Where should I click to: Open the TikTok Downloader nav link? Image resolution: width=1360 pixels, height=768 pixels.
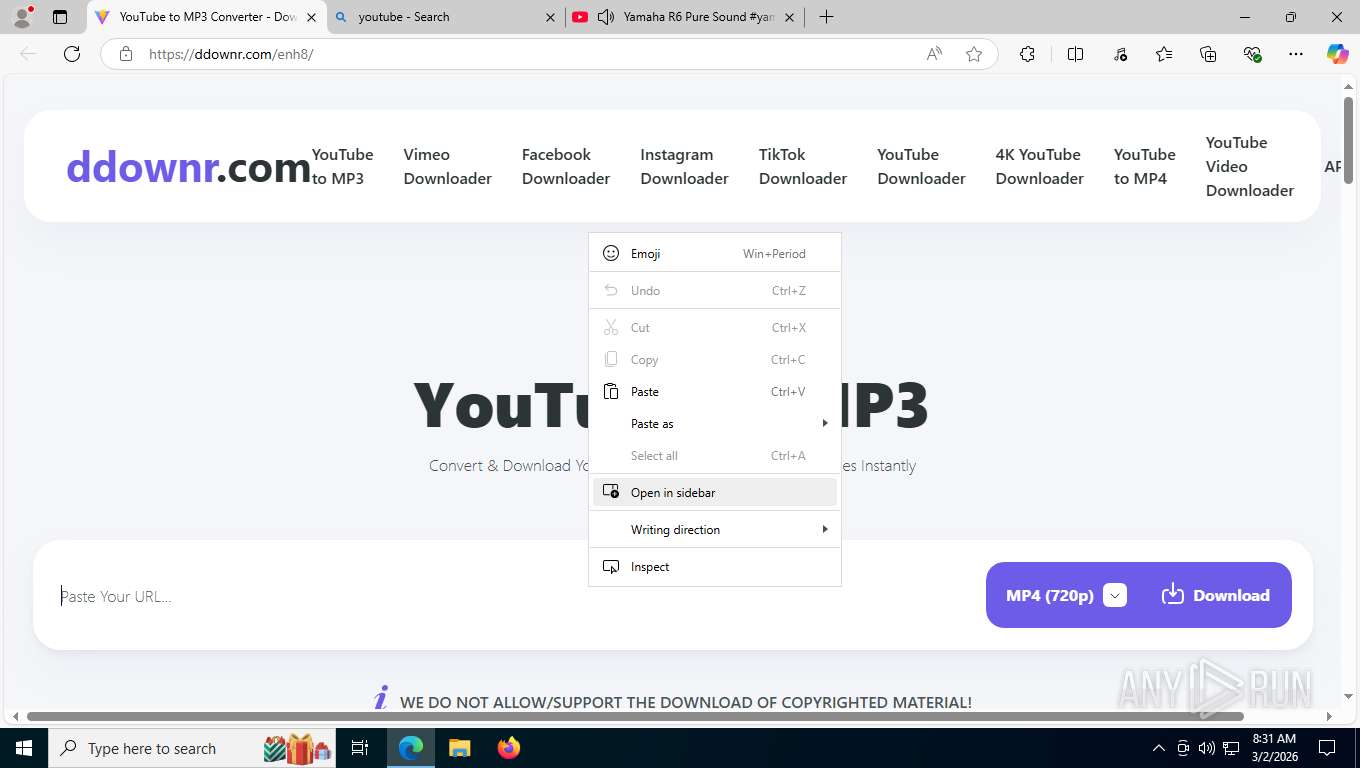pos(803,166)
